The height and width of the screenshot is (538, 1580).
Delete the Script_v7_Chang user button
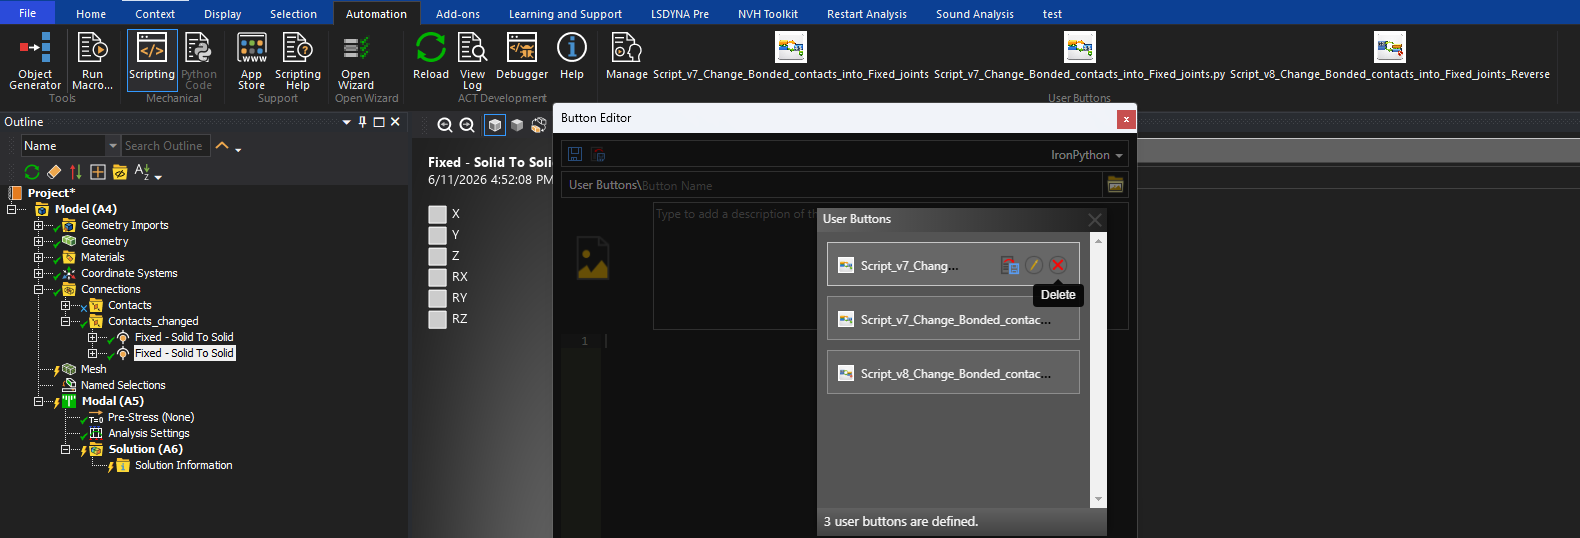tap(1058, 265)
